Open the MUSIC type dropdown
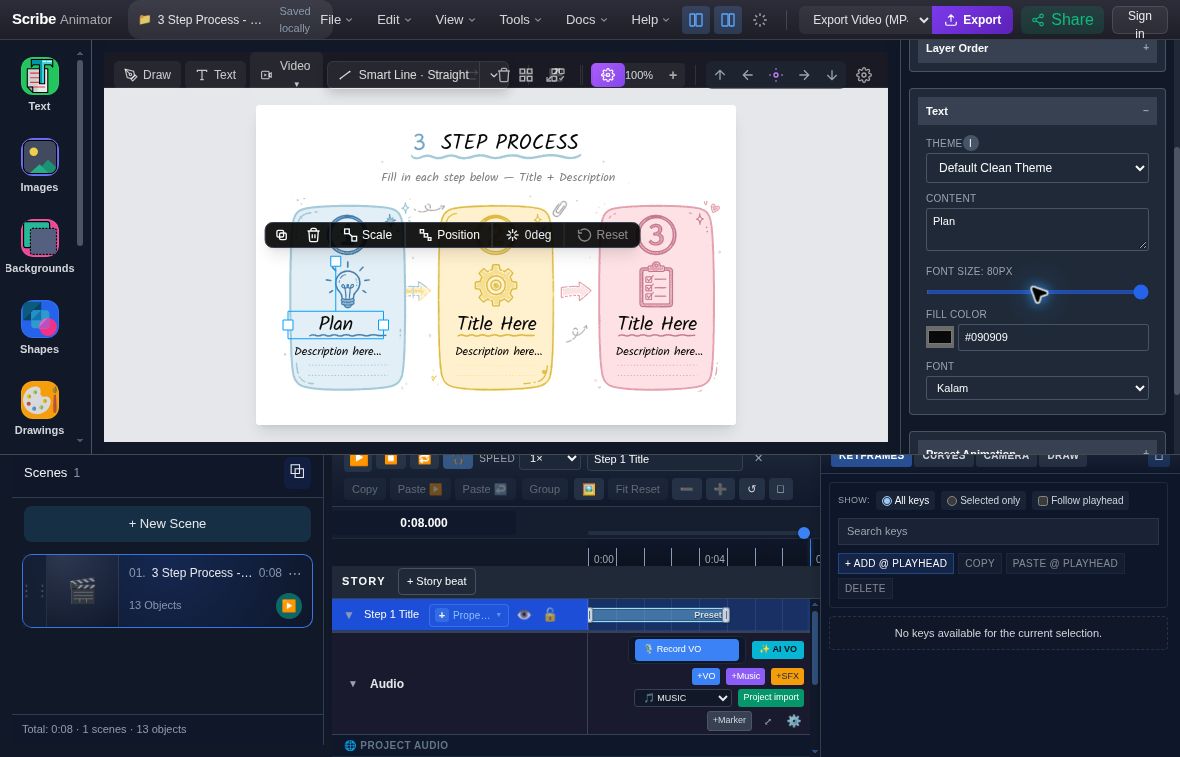The width and height of the screenshot is (1180, 757). click(683, 698)
